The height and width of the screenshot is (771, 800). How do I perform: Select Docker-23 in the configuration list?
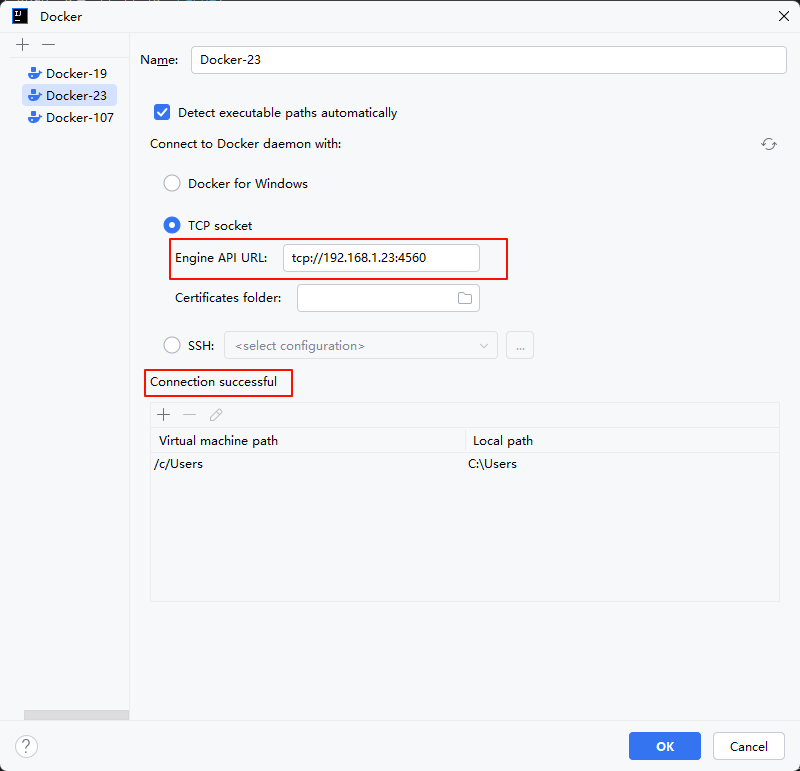pos(69,95)
